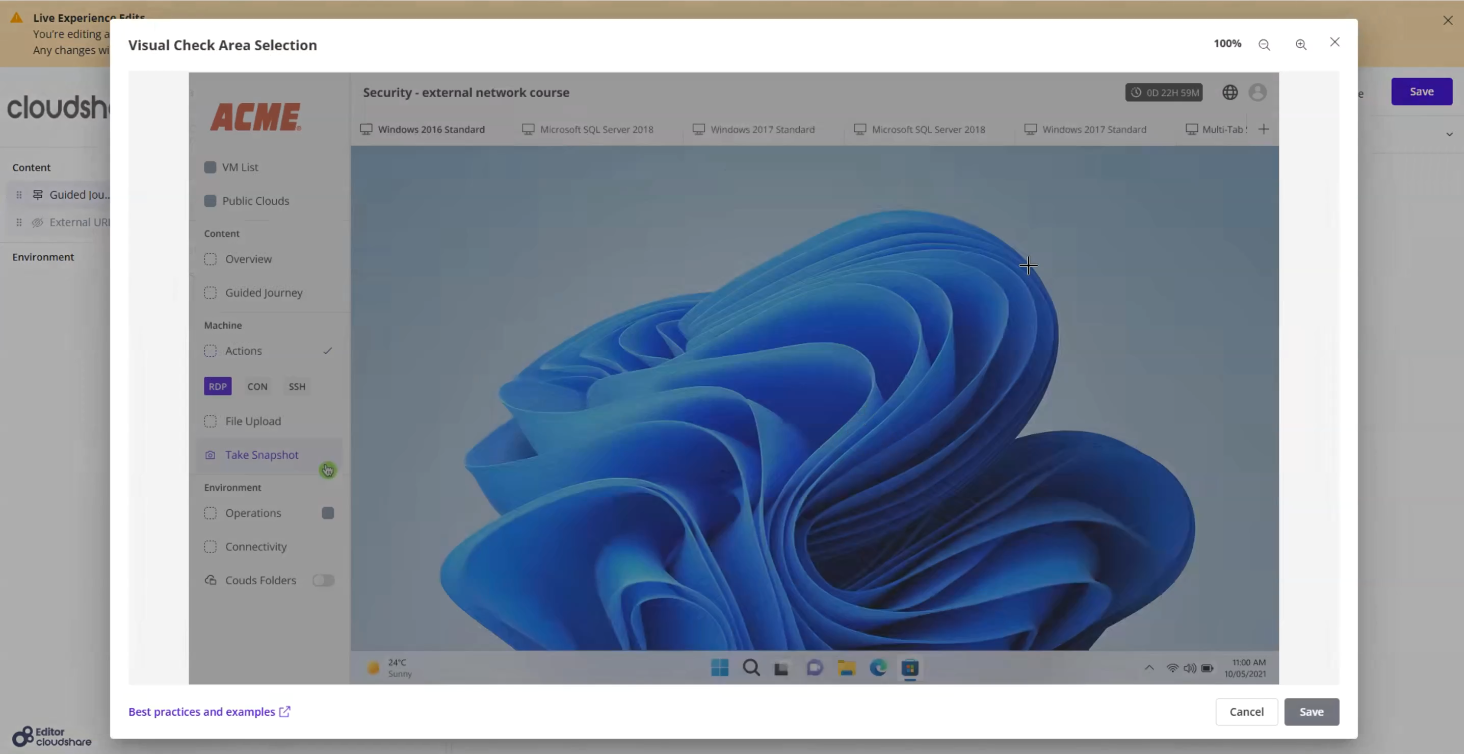Open the globe language icon

[1230, 92]
